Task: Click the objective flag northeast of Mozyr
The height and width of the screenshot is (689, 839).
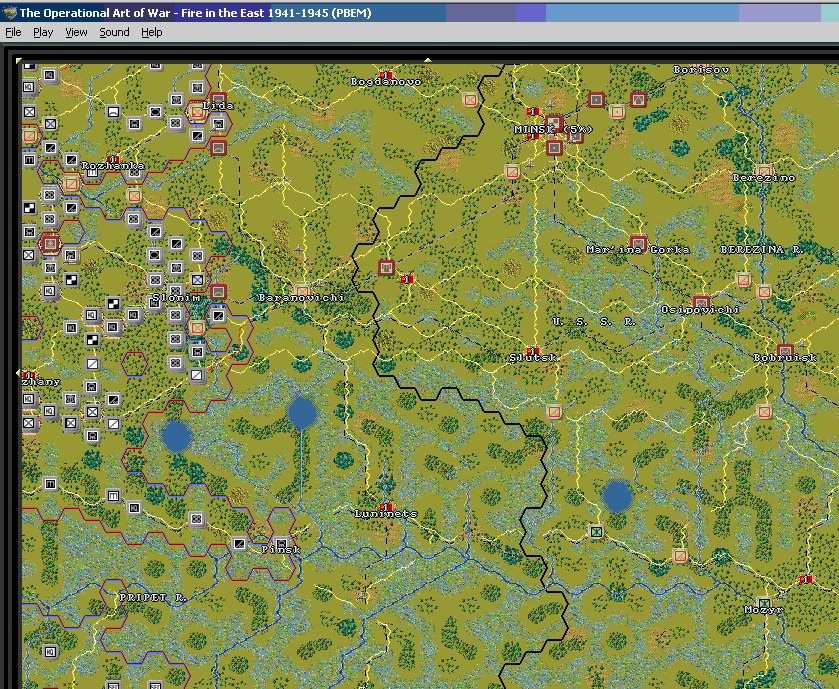Action: coord(806,579)
